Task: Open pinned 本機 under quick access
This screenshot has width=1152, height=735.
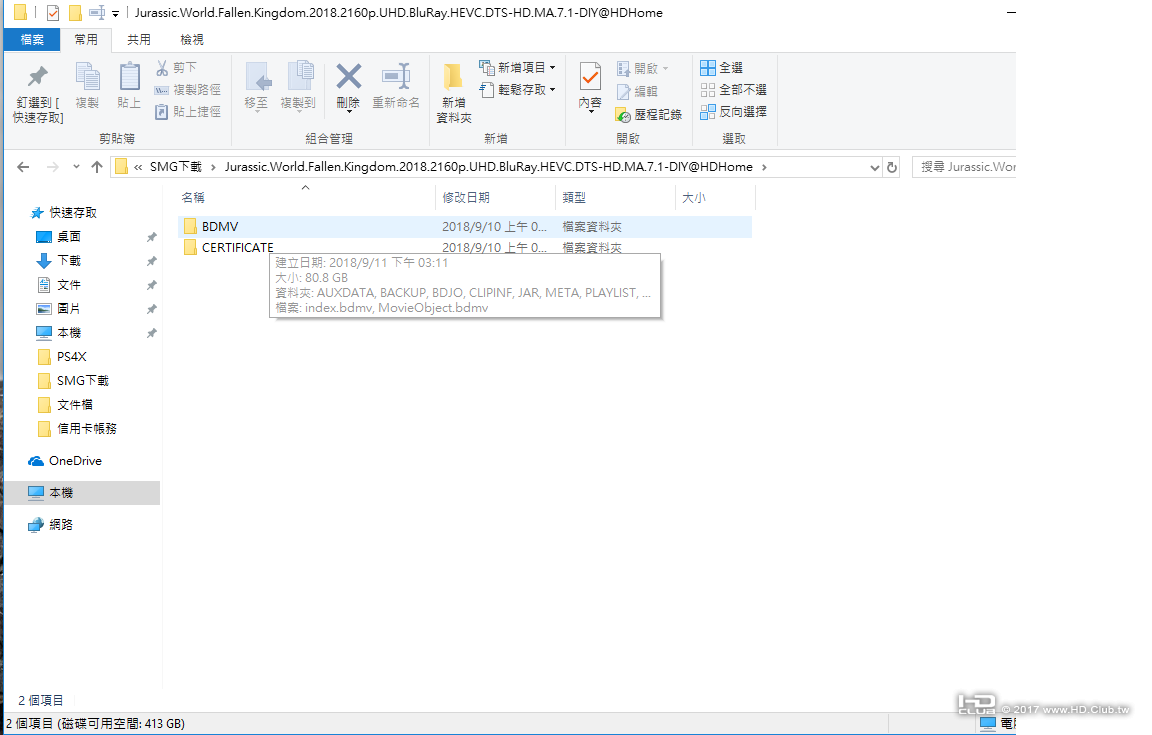Action: click(69, 333)
